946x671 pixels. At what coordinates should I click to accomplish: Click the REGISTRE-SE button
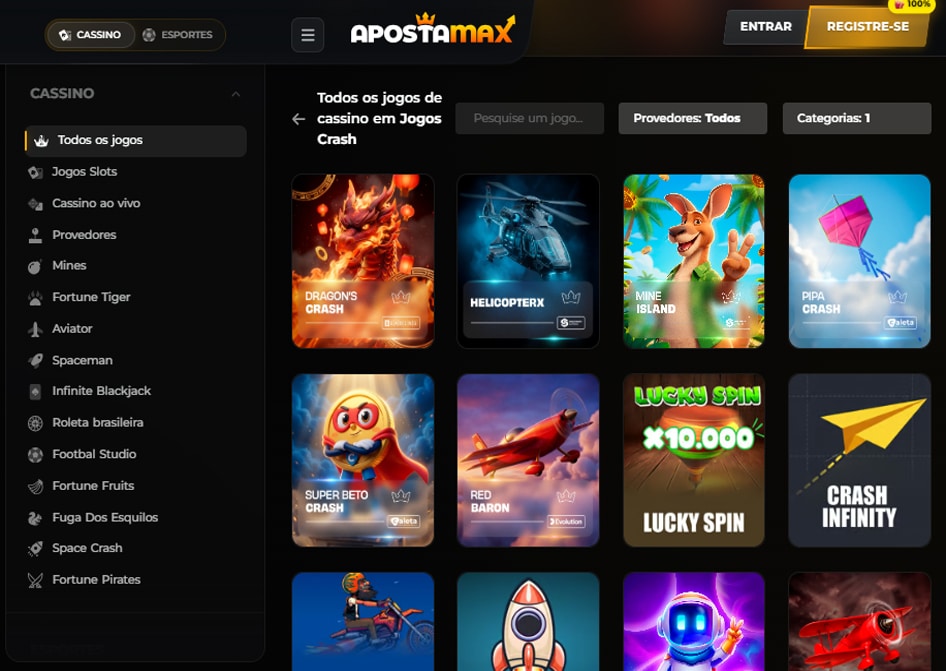[x=868, y=27]
